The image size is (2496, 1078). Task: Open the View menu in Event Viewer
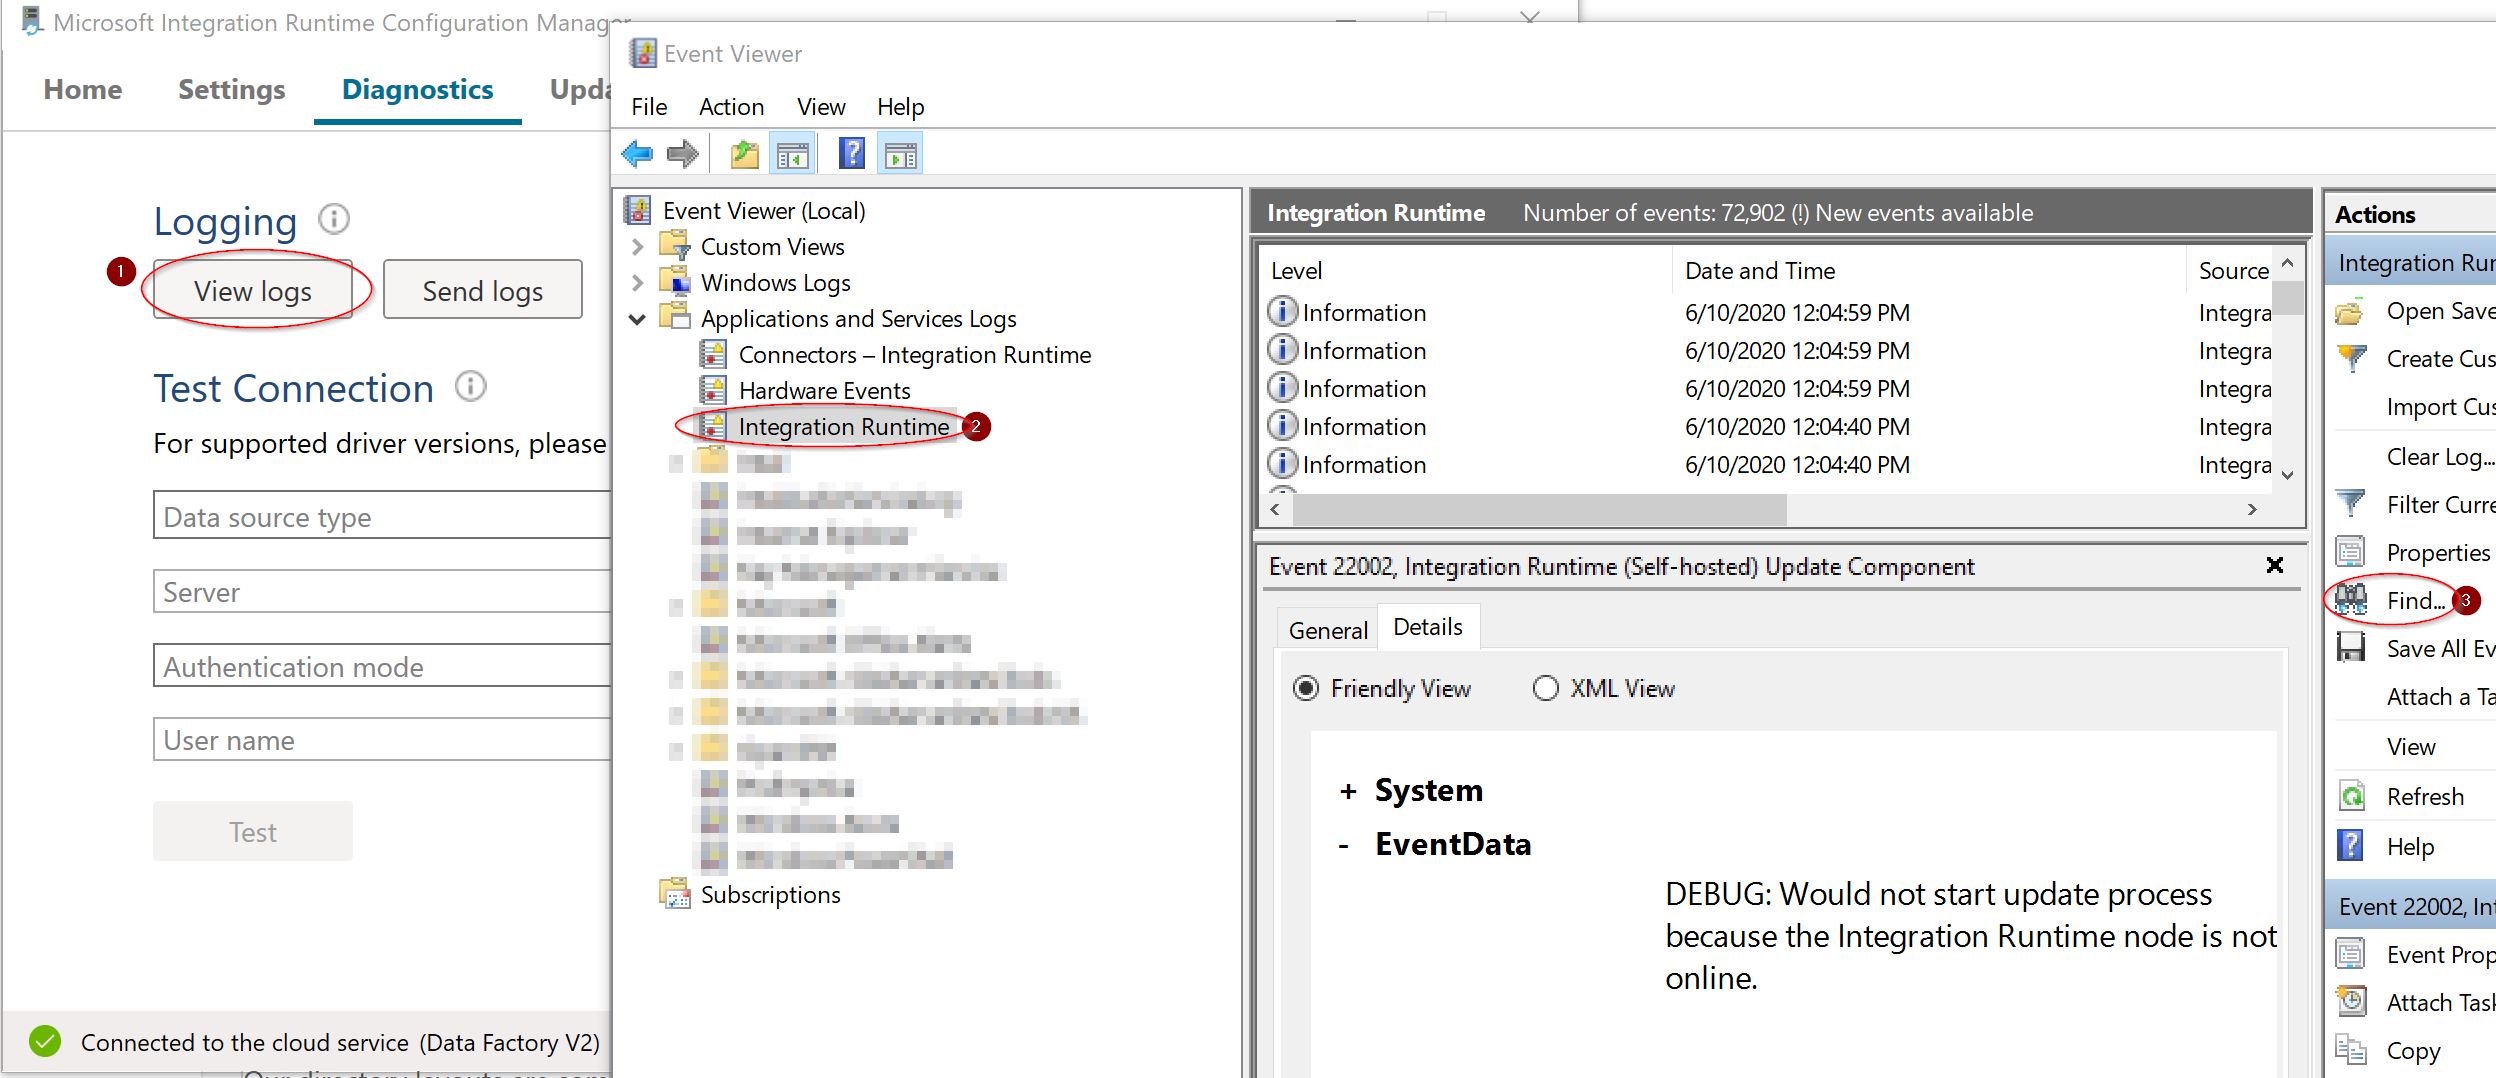821,107
